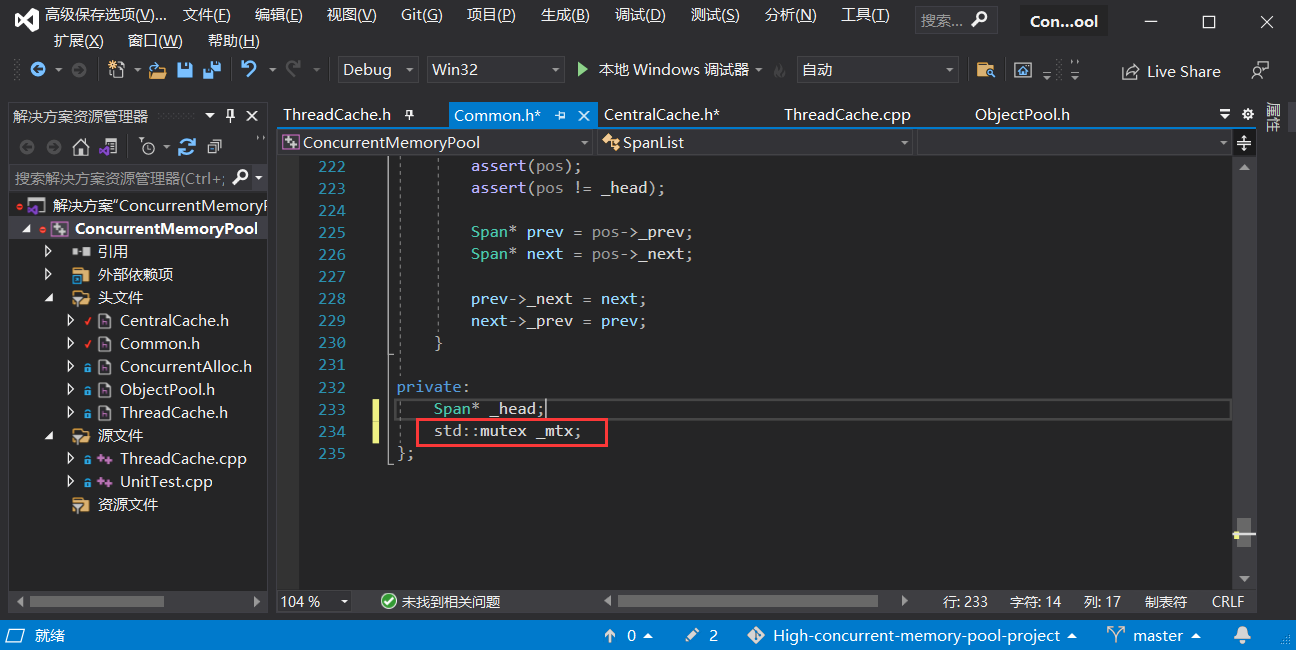This screenshot has height=650, width=1296.
Task: Click the open file folder icon
Action: click(x=157, y=70)
